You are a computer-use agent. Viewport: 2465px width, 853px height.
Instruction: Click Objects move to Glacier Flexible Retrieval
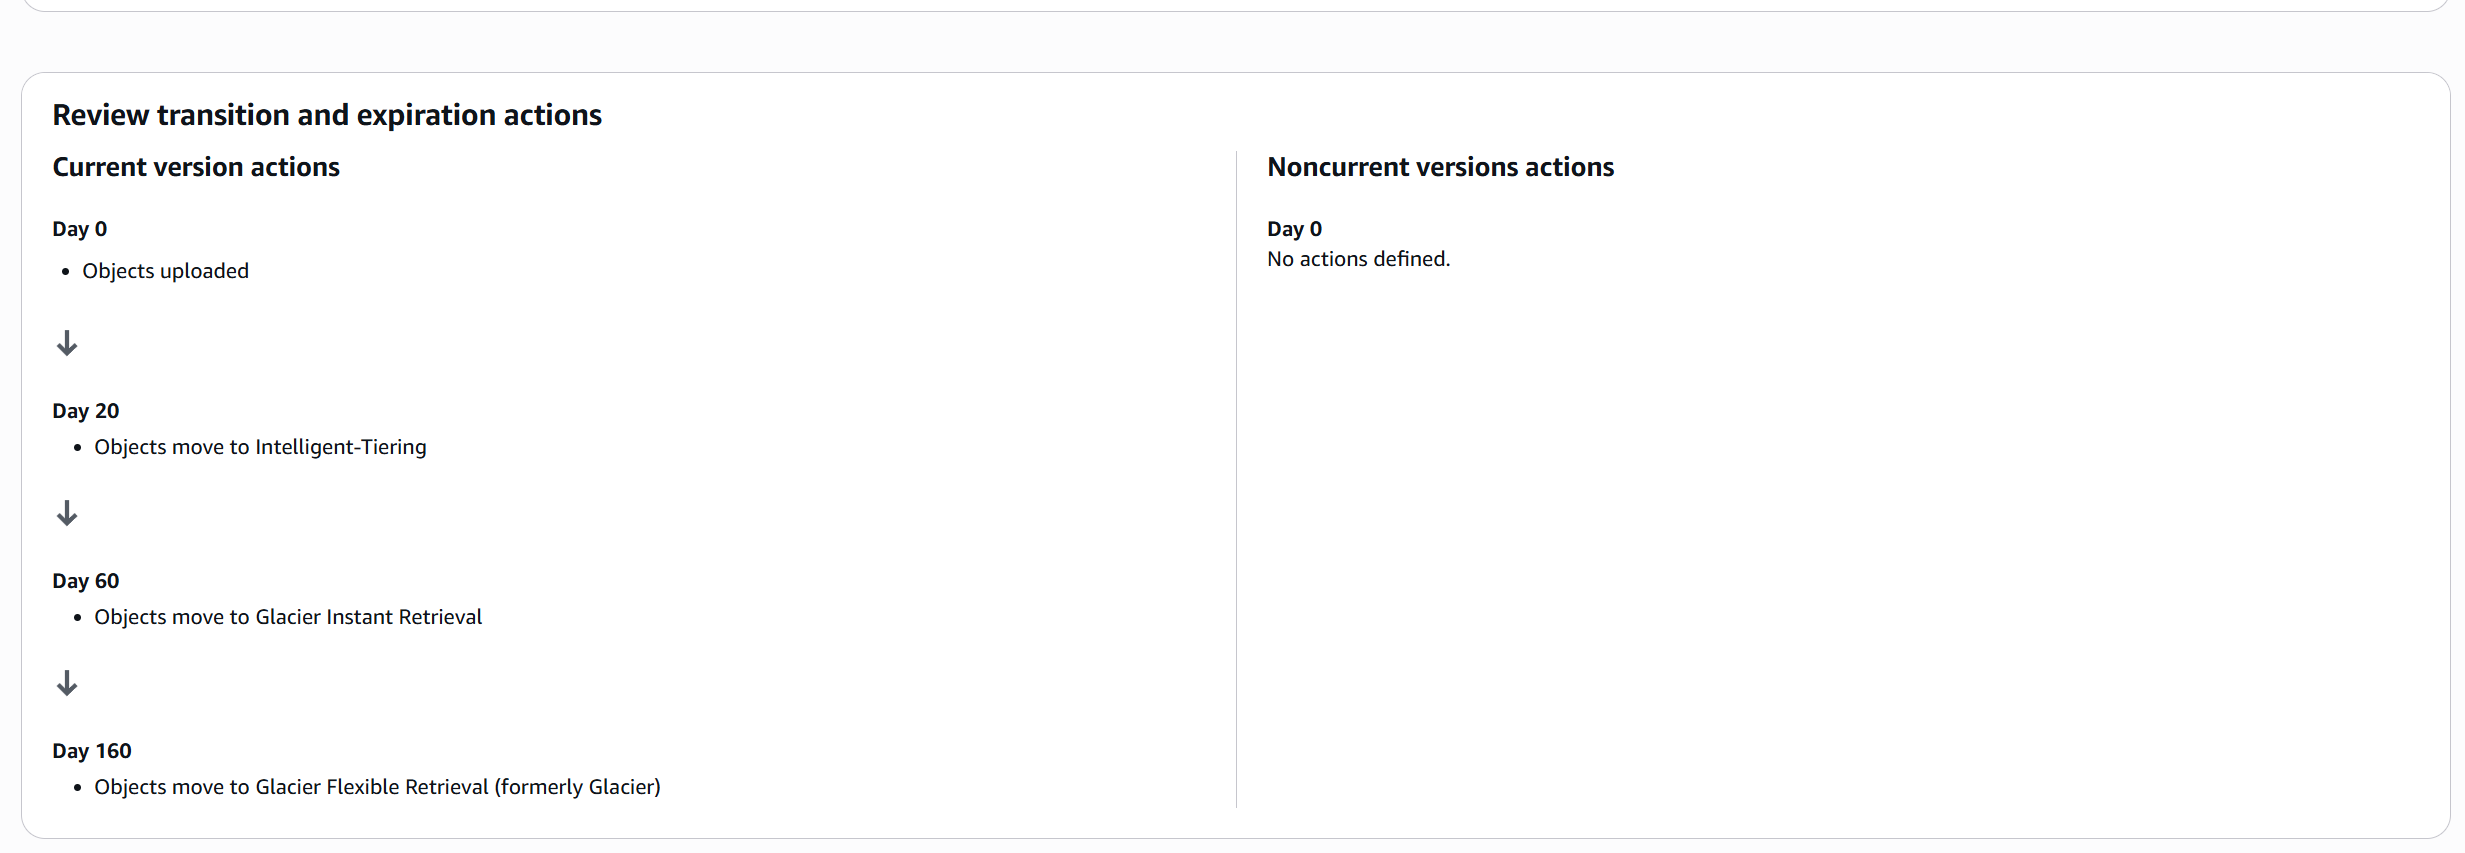pos(377,787)
